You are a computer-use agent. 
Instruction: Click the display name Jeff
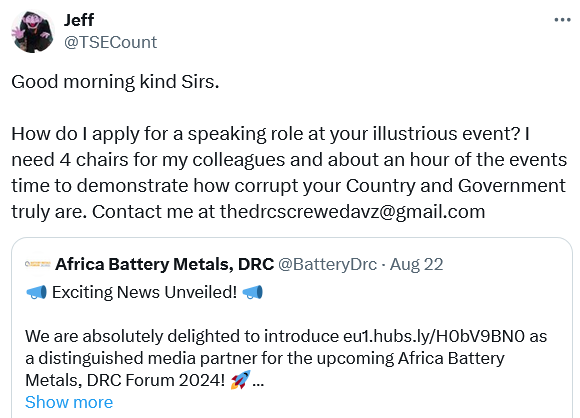[79, 20]
